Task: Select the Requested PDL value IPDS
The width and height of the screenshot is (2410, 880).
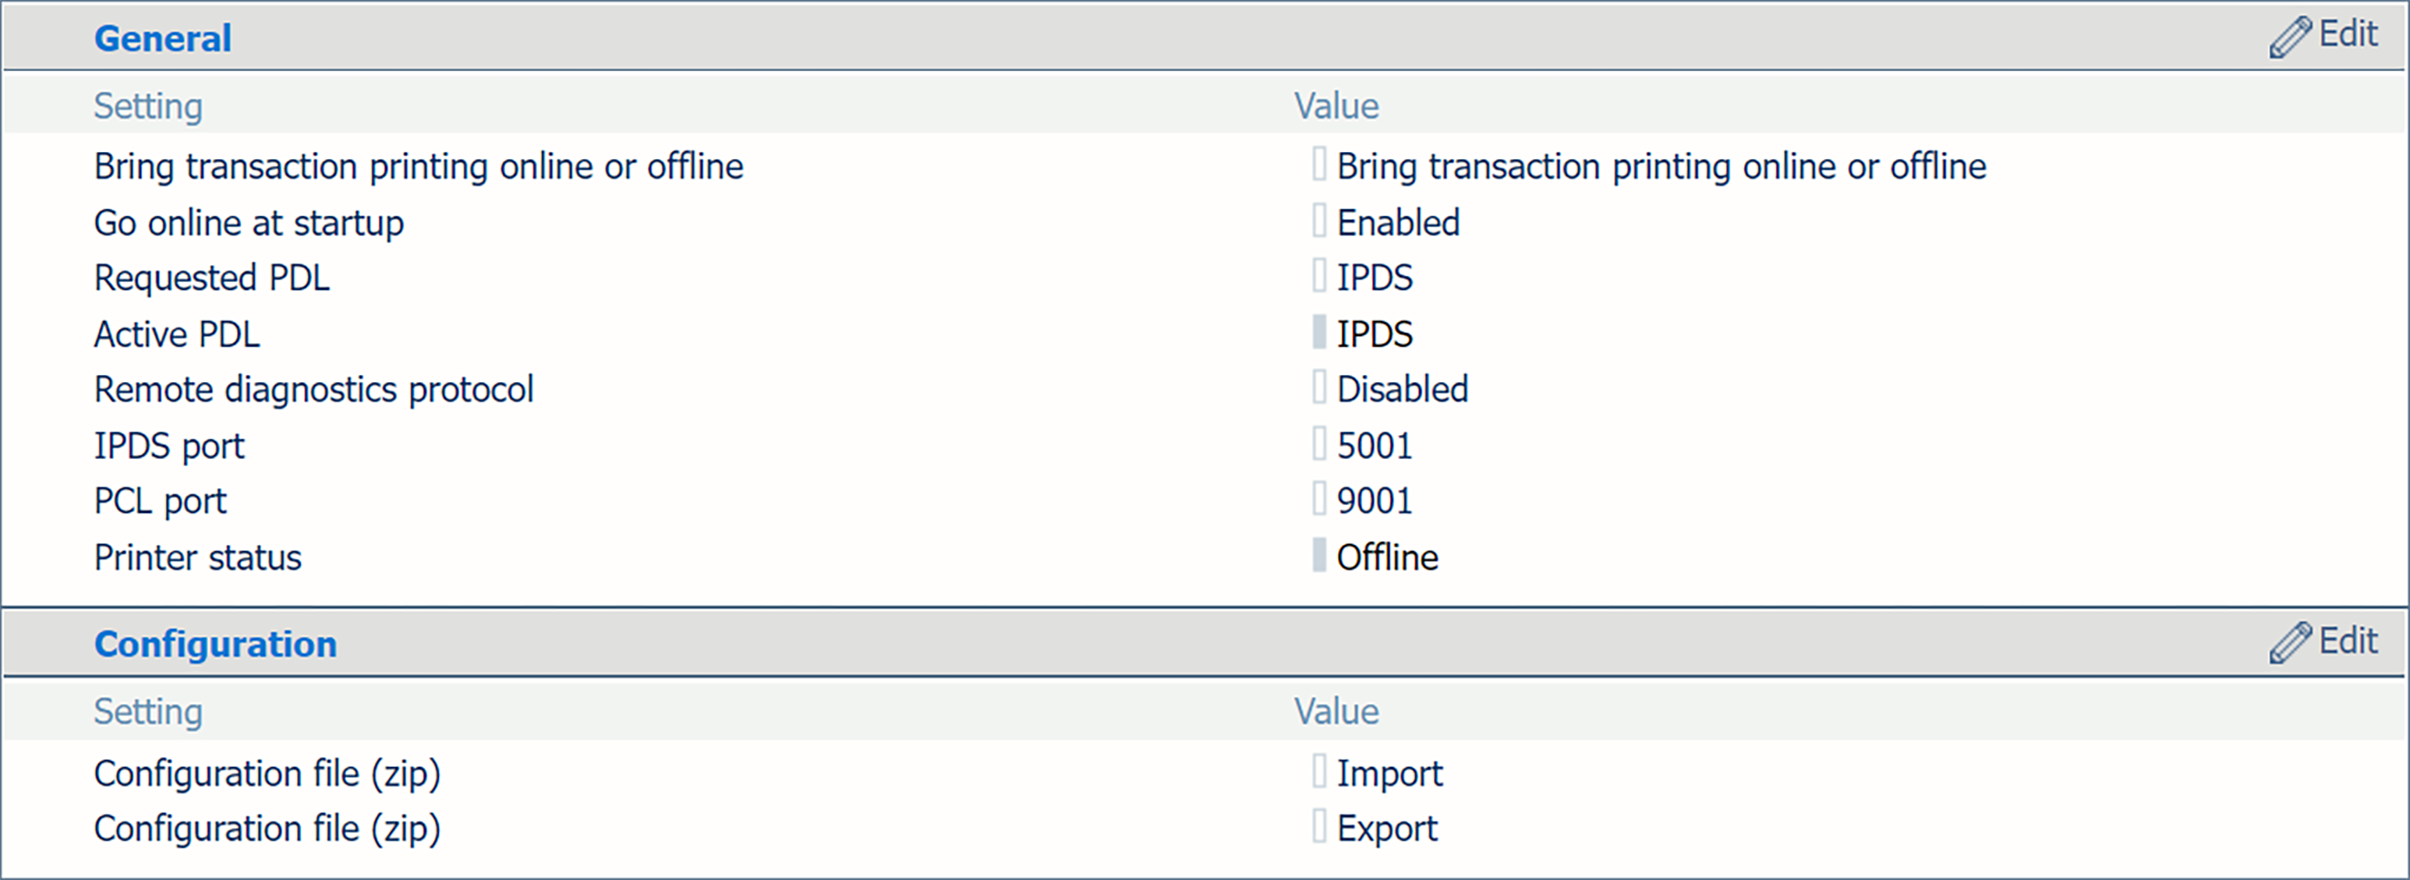Action: 1375,277
